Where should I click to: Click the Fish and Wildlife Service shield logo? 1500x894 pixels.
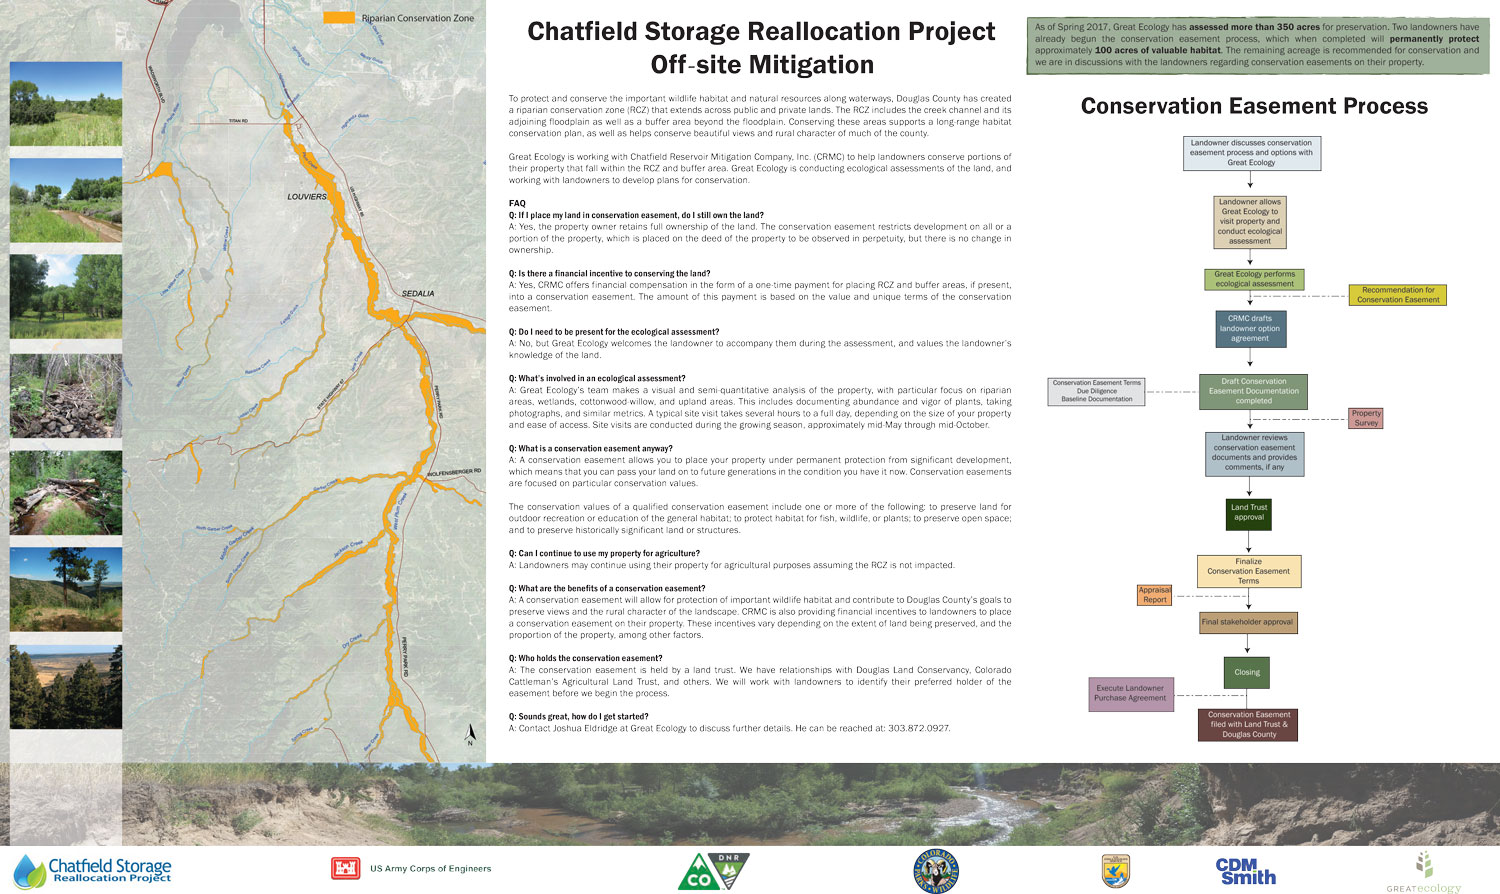point(1115,870)
